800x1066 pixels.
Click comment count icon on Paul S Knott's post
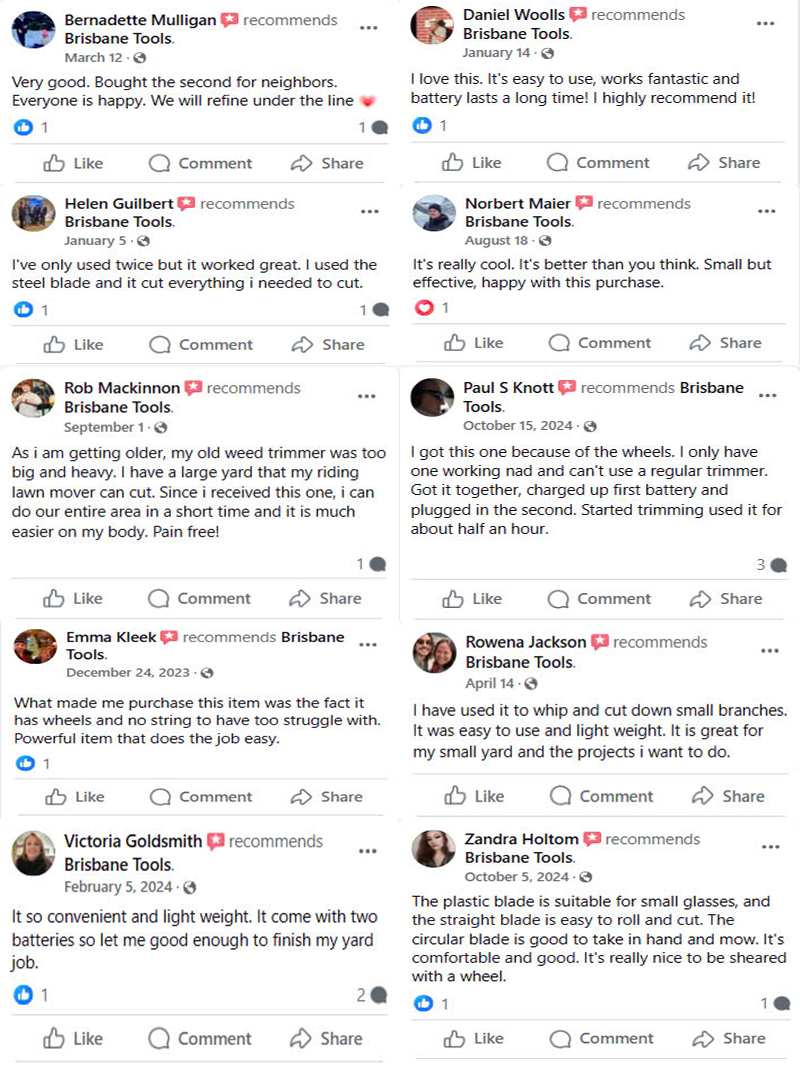coord(779,565)
